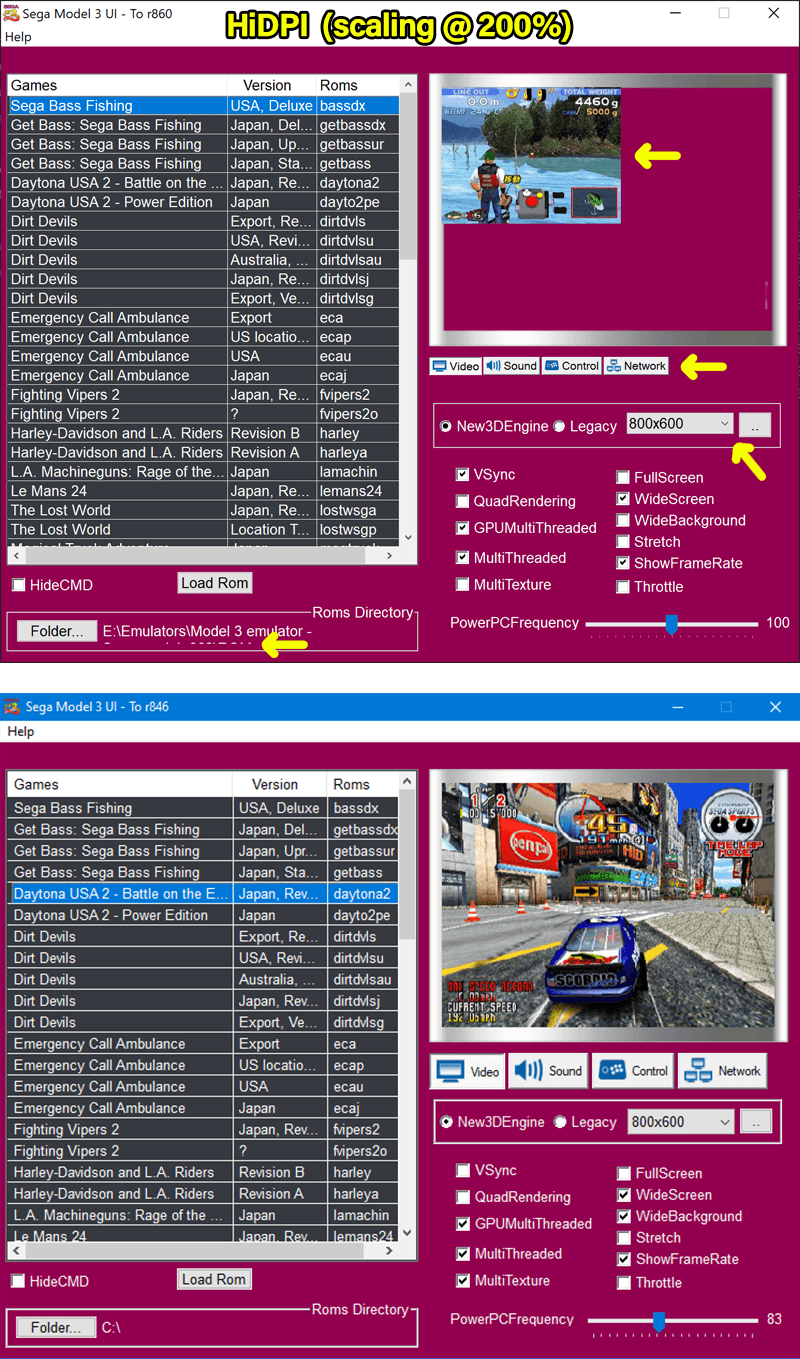Screen dimensions: 800x1359
Task: Click the fishing game preview in r860 window
Action: (531, 155)
